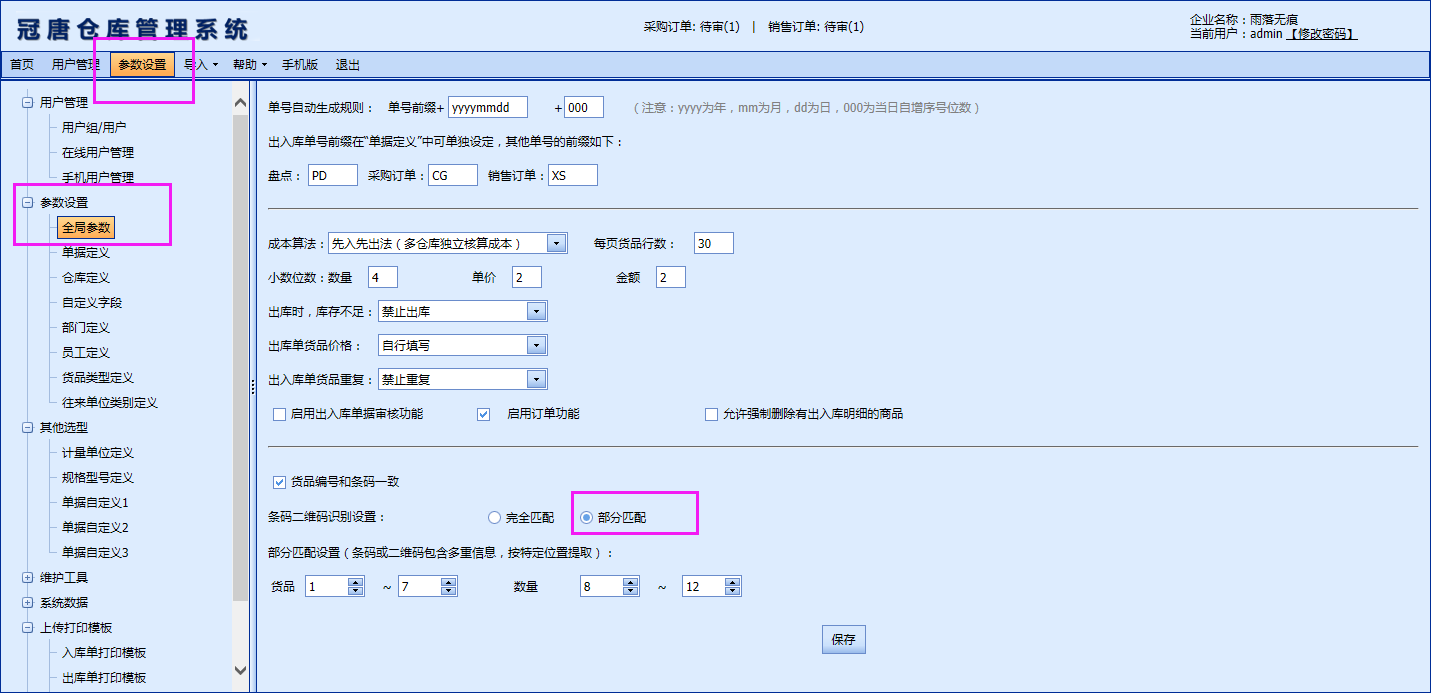Open 员工定义 in the sidebar
The height and width of the screenshot is (693, 1431).
click(86, 352)
